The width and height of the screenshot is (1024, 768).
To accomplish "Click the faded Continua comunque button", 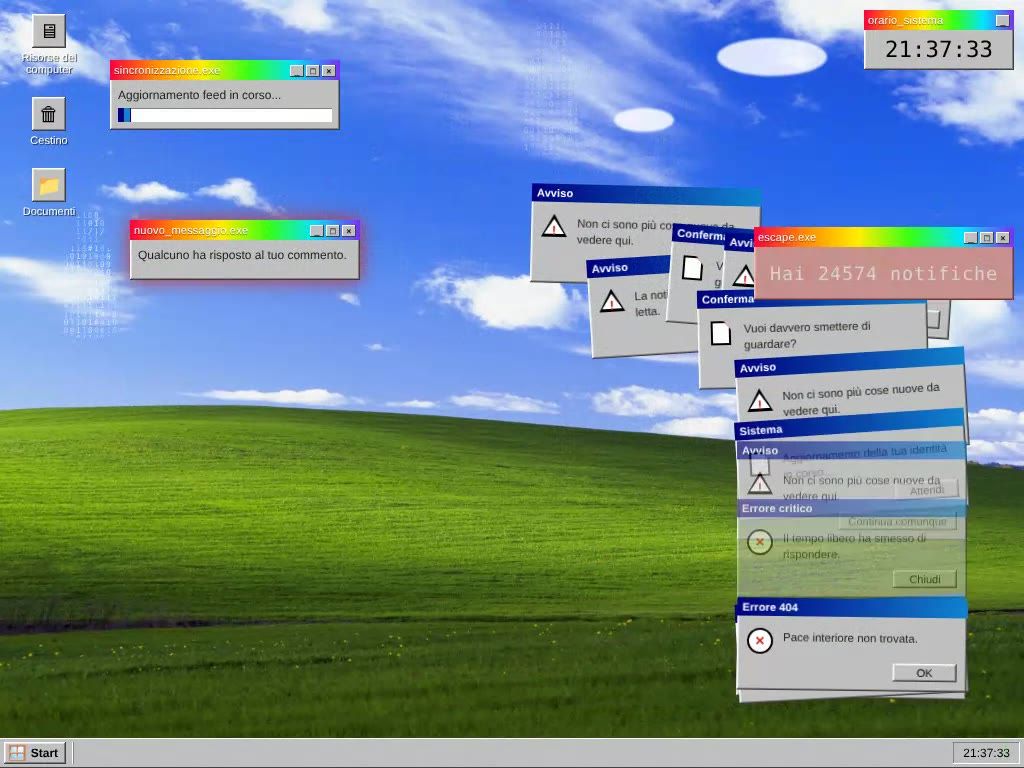I will [897, 522].
